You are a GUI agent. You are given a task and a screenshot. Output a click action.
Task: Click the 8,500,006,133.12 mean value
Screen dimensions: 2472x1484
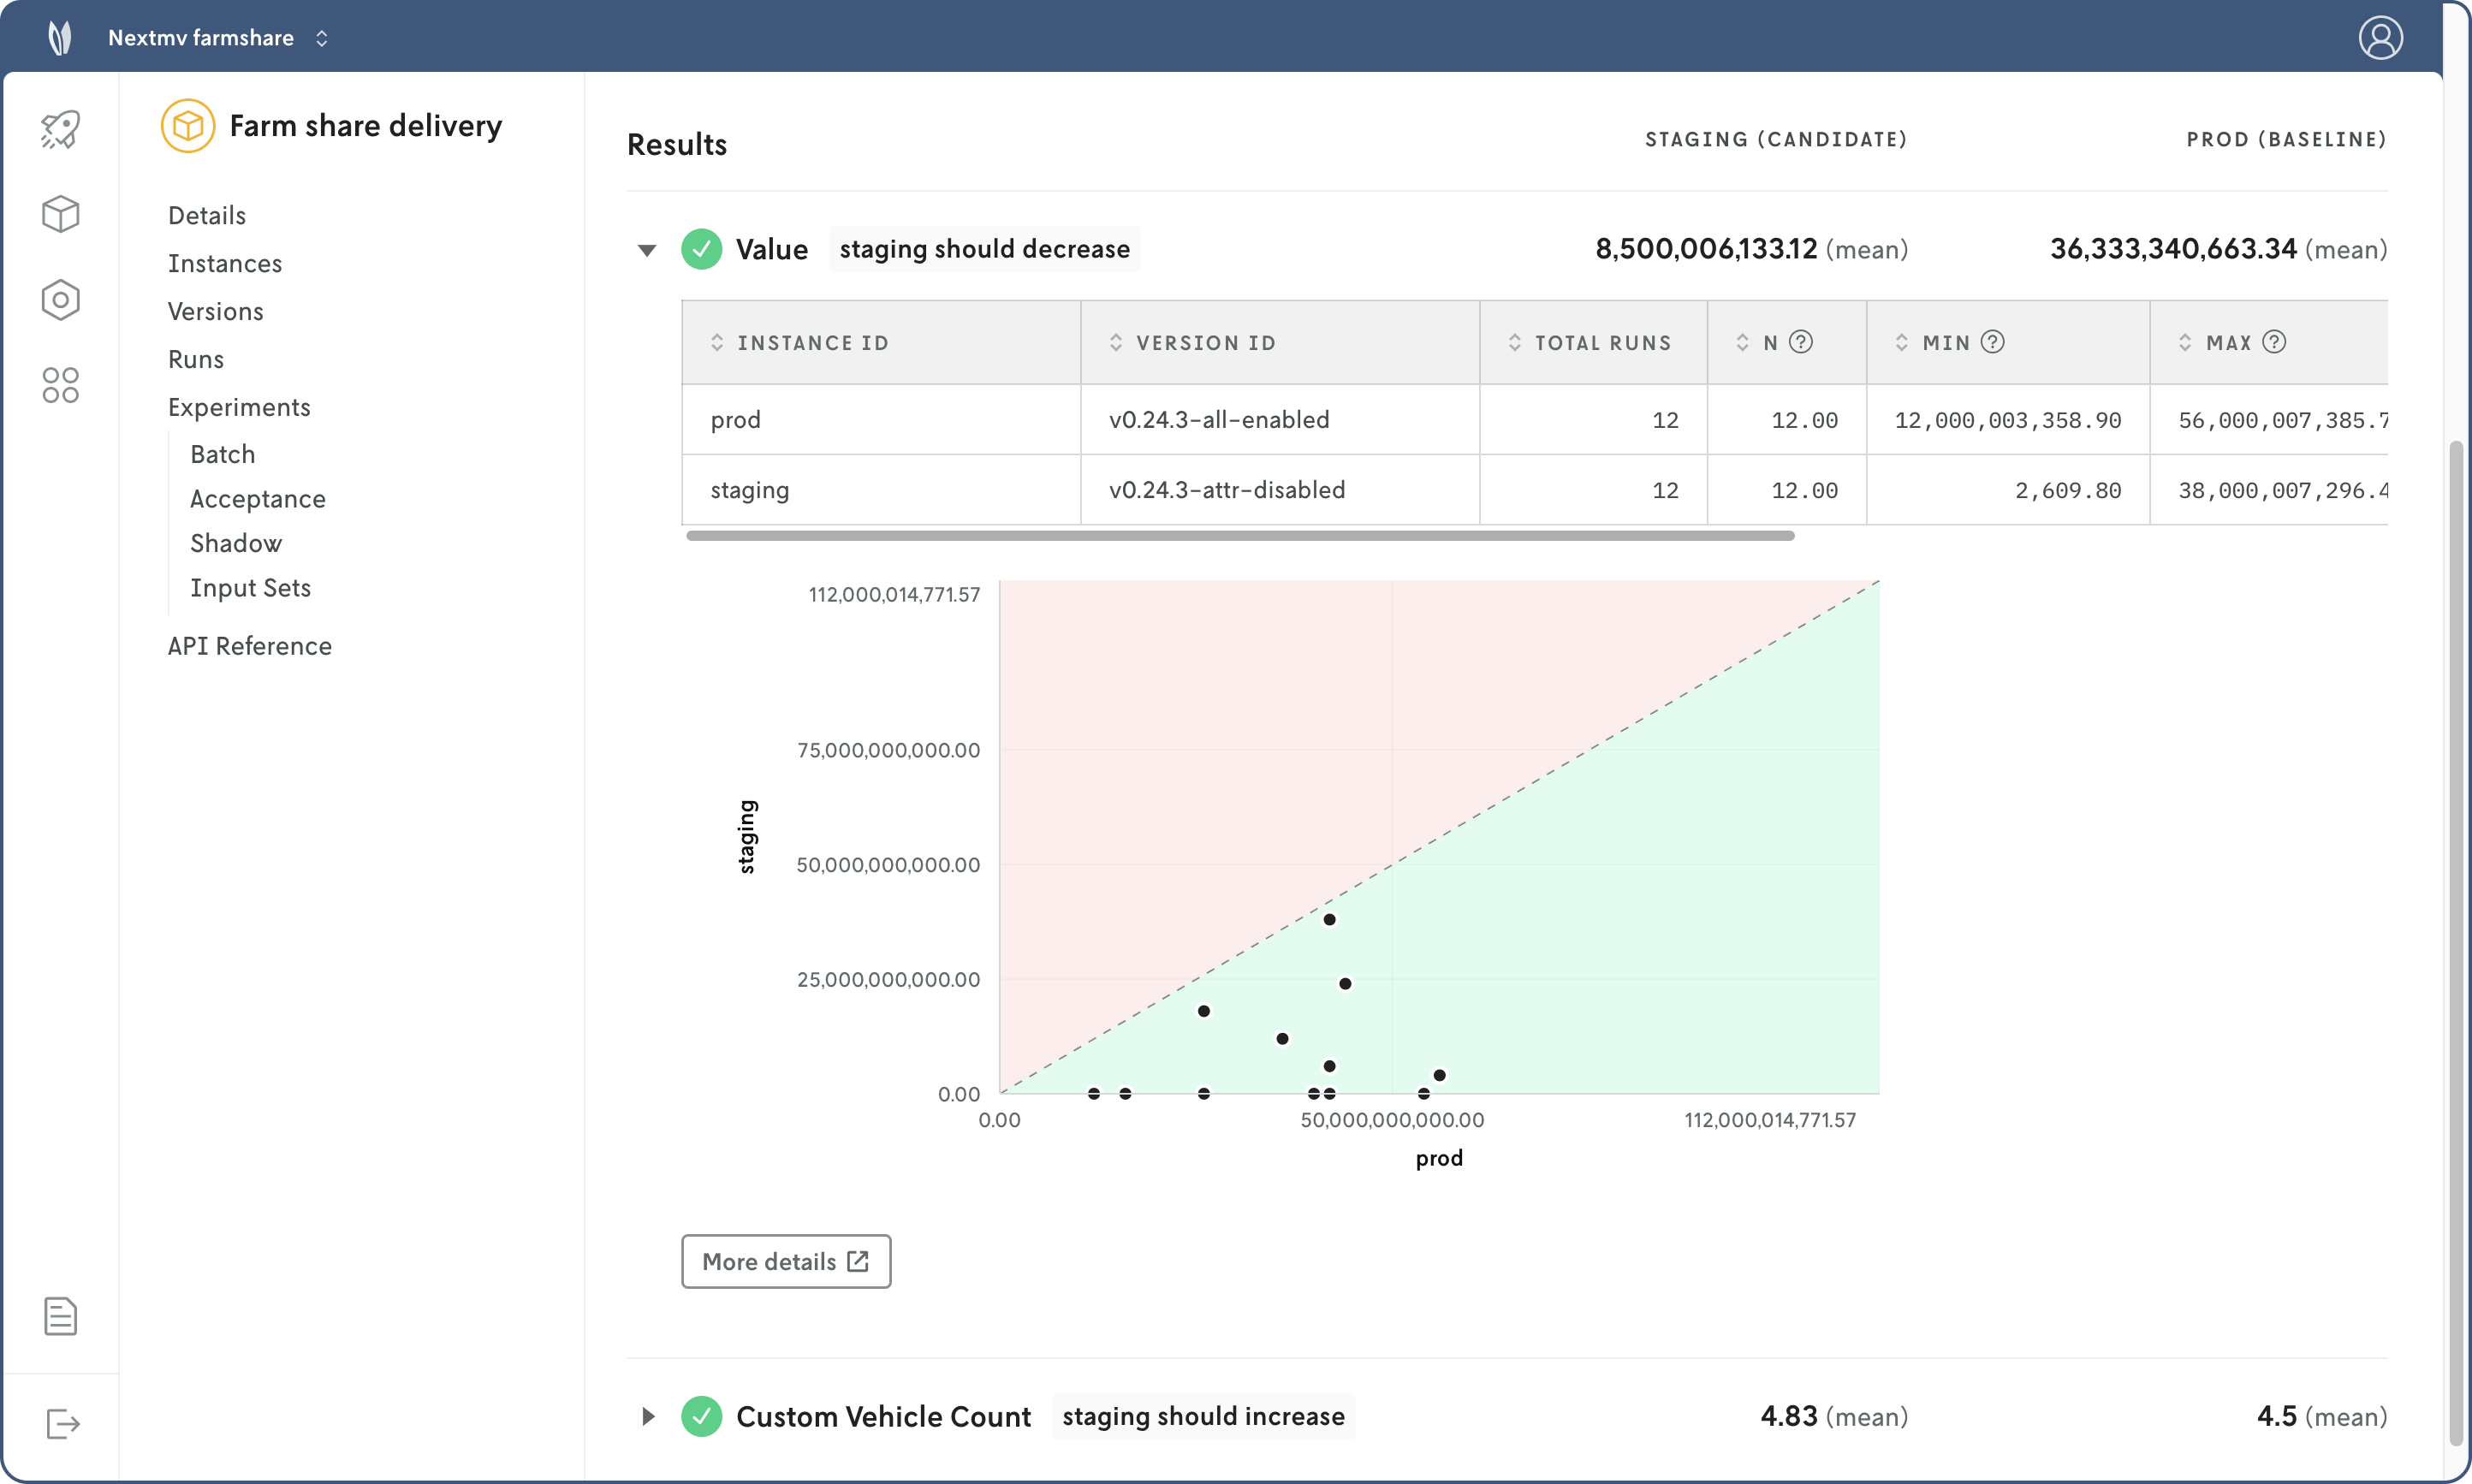click(x=1706, y=249)
